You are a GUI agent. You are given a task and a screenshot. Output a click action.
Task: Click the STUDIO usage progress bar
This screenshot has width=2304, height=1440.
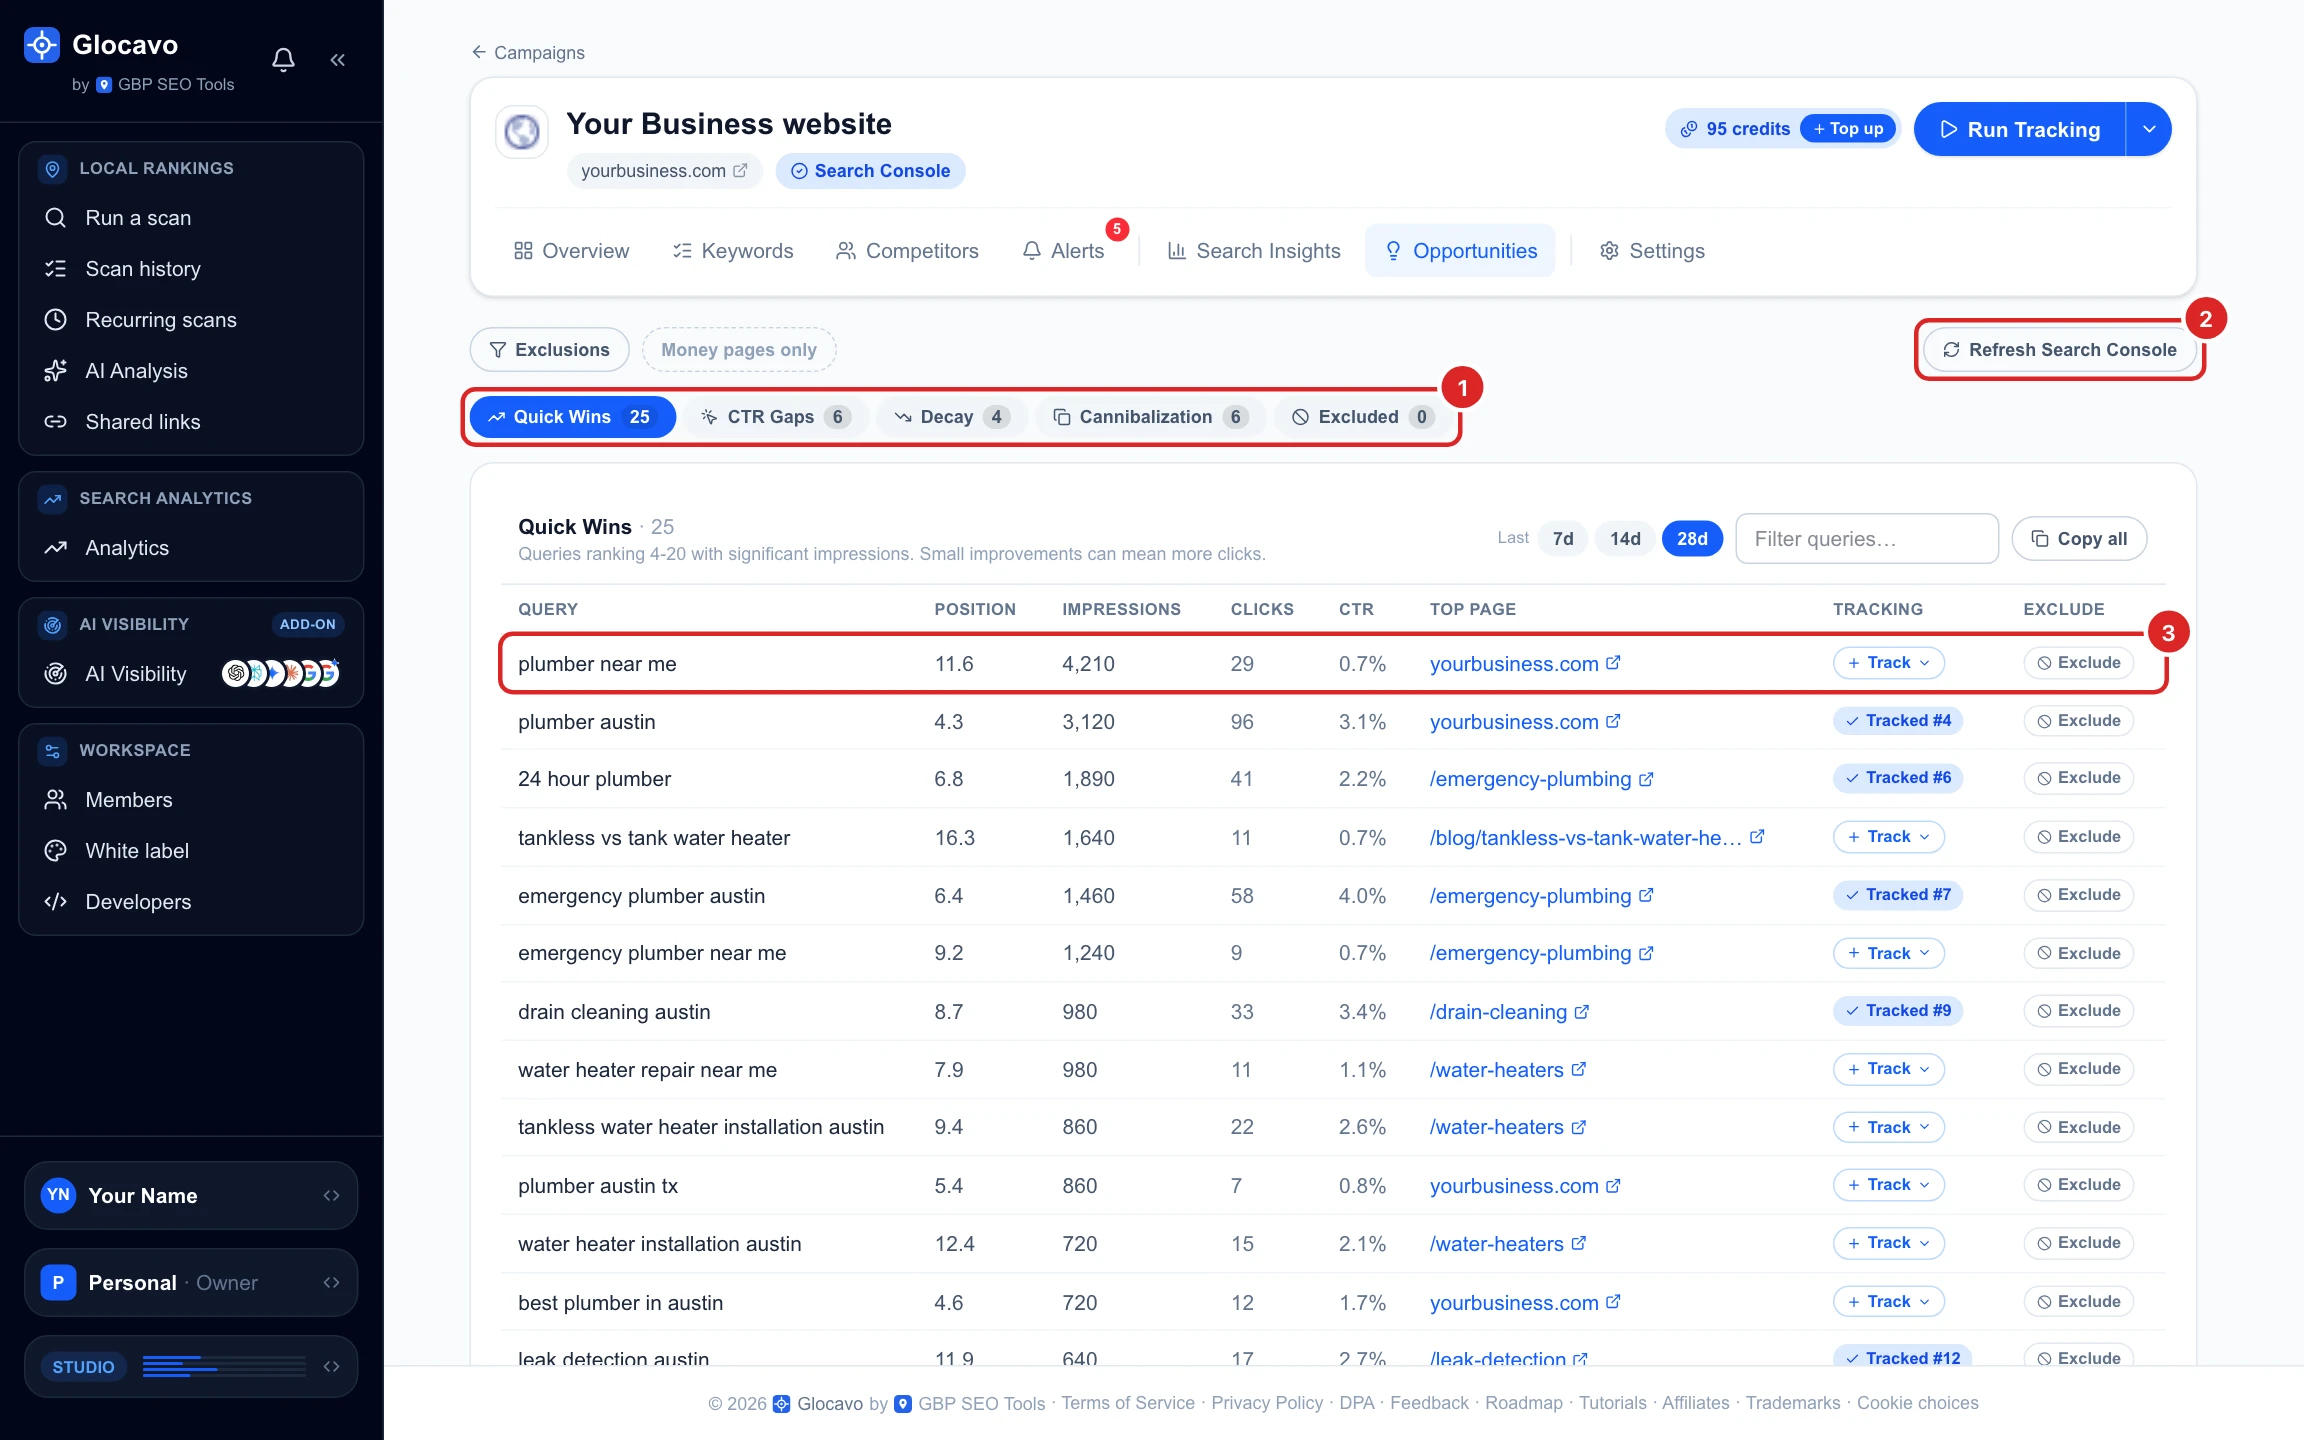[x=224, y=1367]
